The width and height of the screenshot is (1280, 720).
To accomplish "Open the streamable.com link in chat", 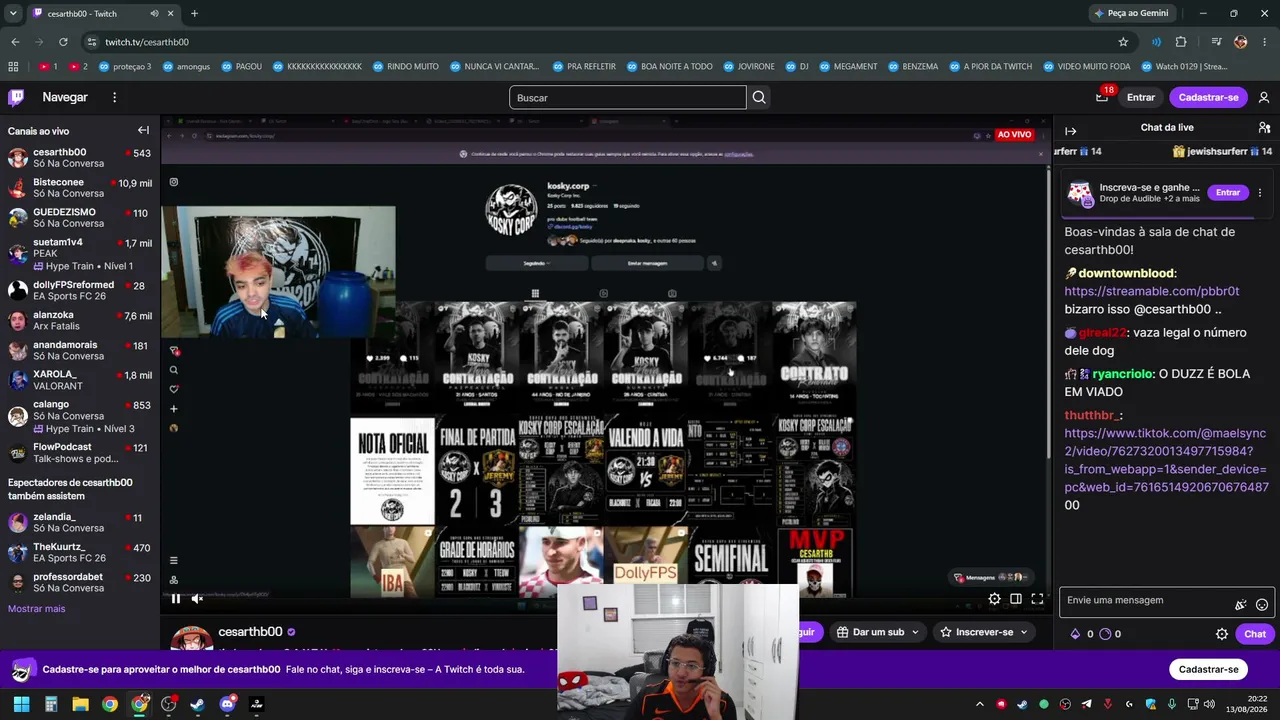I will pos(1152,291).
